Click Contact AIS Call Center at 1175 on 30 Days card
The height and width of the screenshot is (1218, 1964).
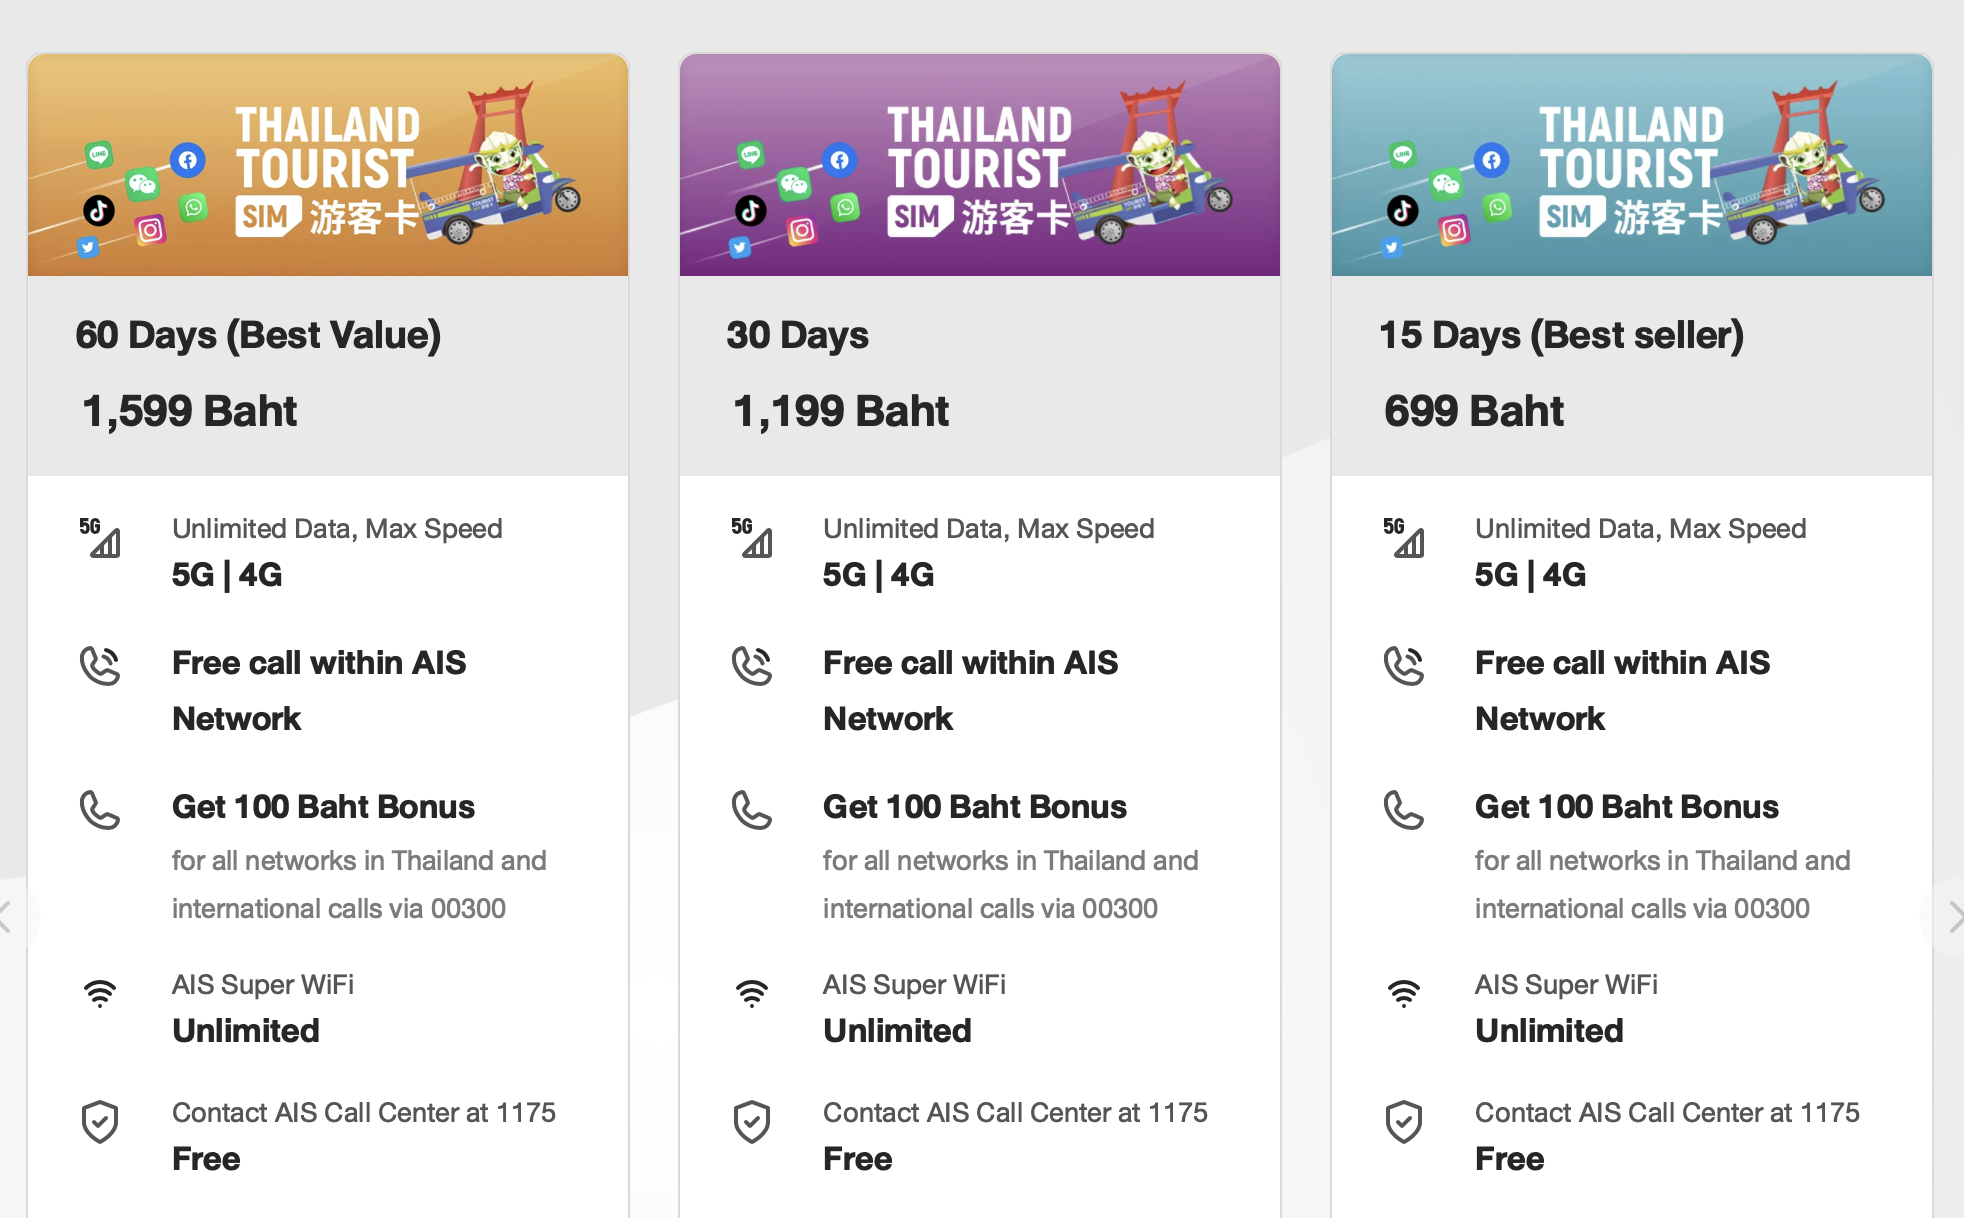[x=1015, y=1113]
